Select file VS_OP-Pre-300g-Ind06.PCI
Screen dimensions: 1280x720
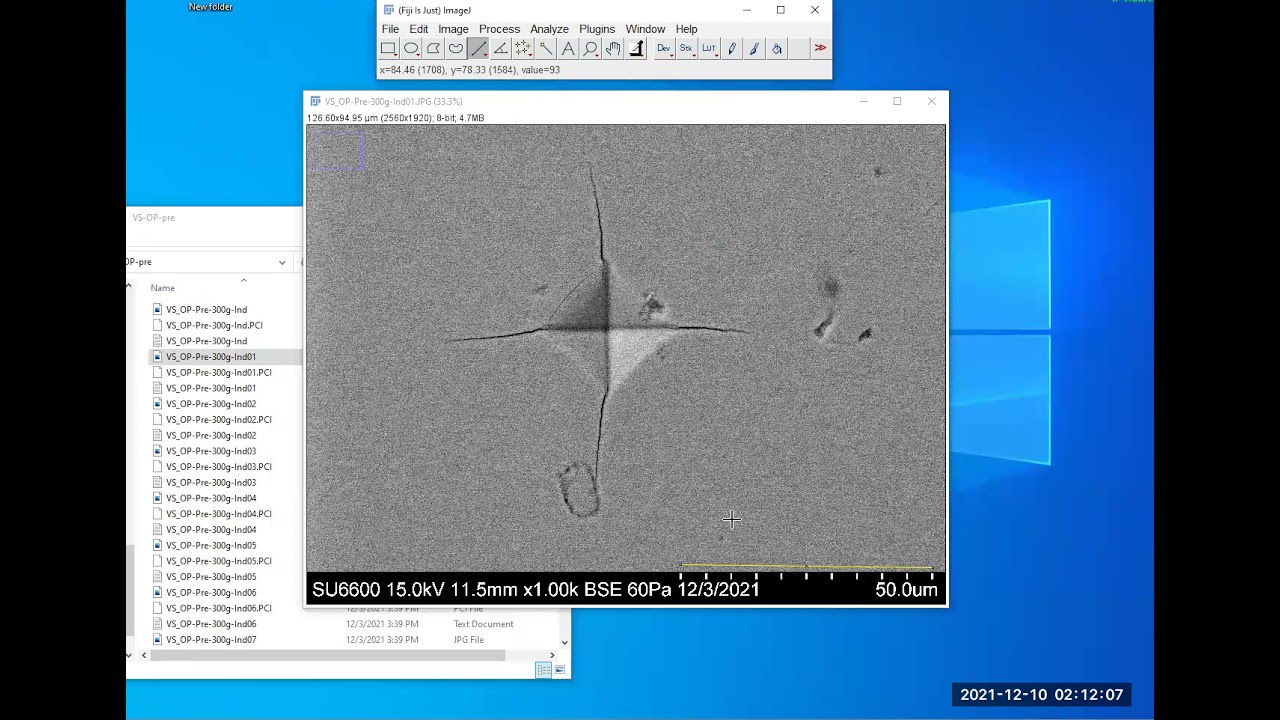(x=218, y=608)
